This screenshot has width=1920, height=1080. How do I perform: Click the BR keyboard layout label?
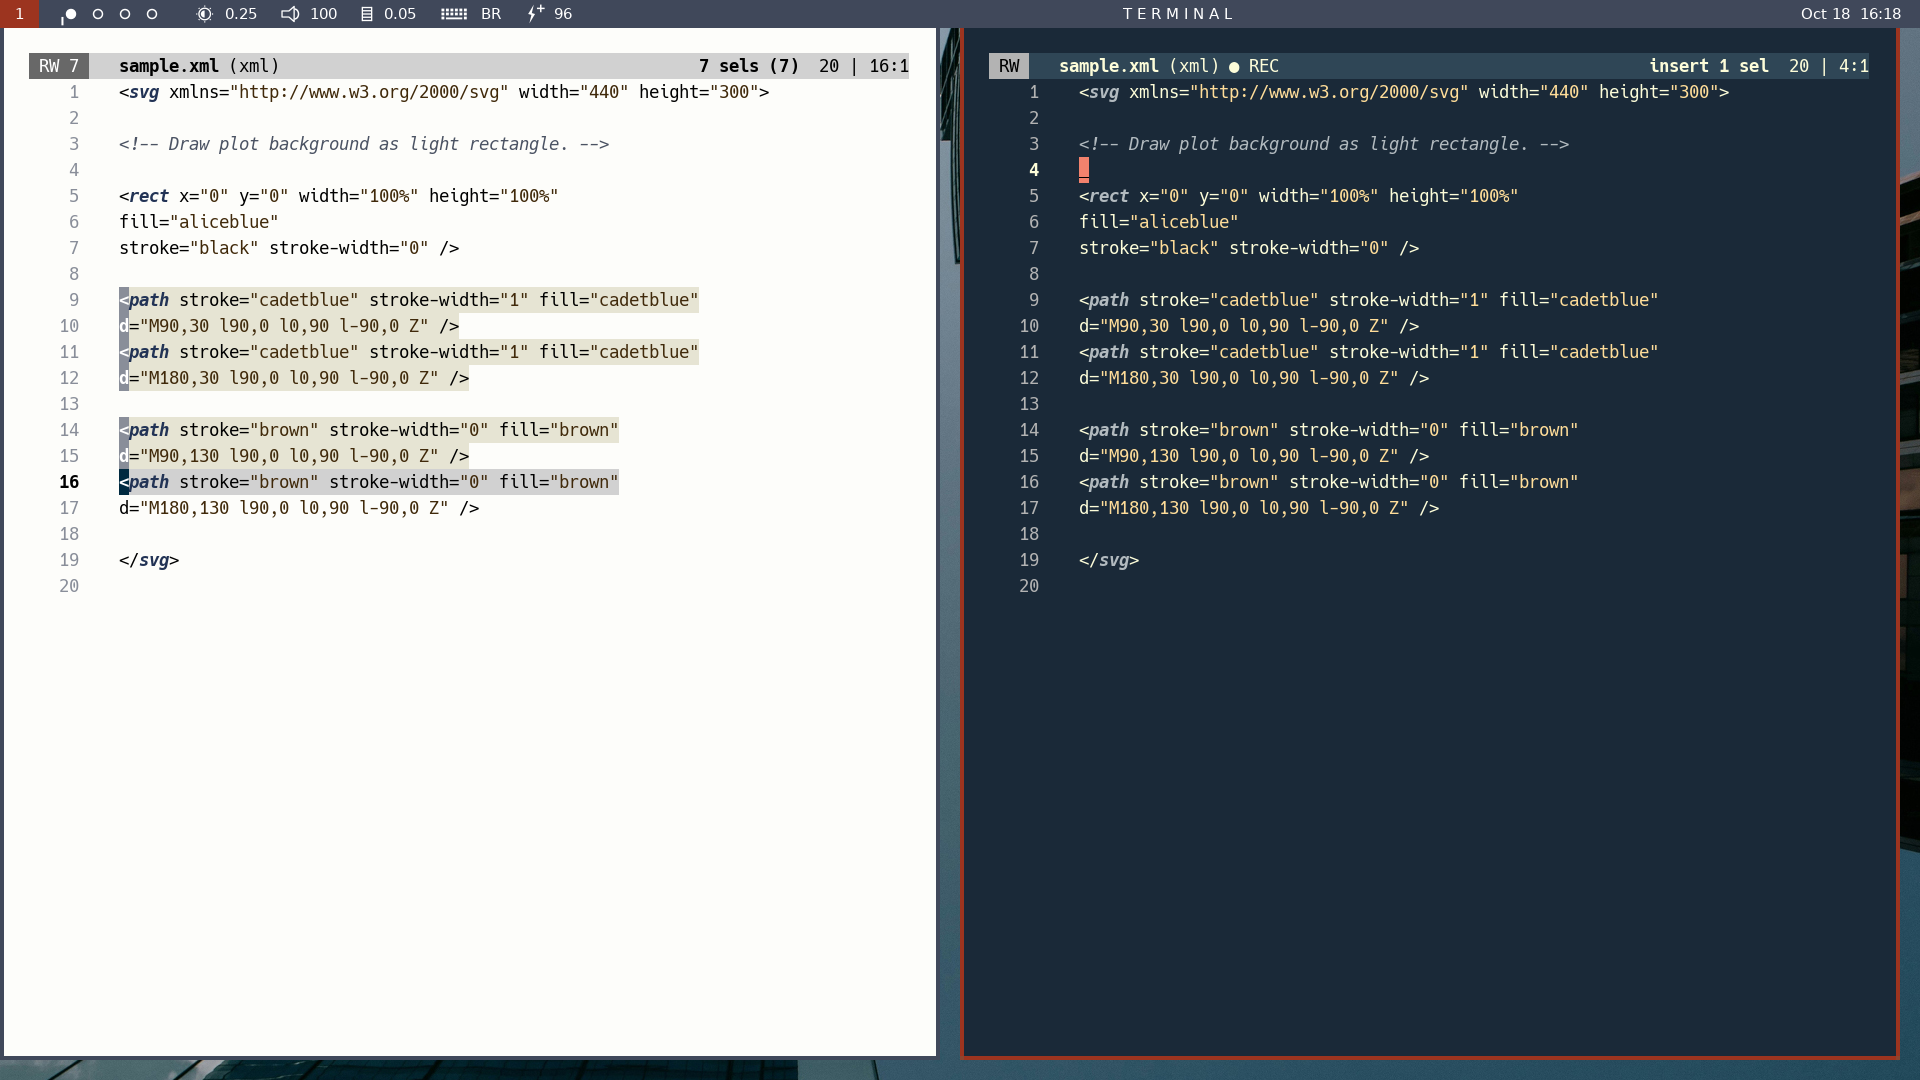click(491, 14)
